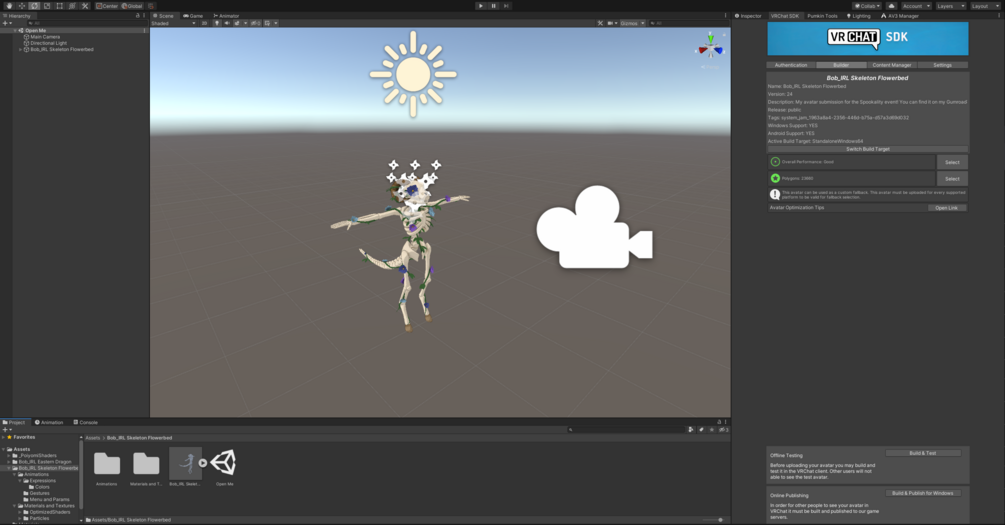1005x525 pixels.
Task: Switch to the Pumkin Tools tab
Action: [x=822, y=16]
